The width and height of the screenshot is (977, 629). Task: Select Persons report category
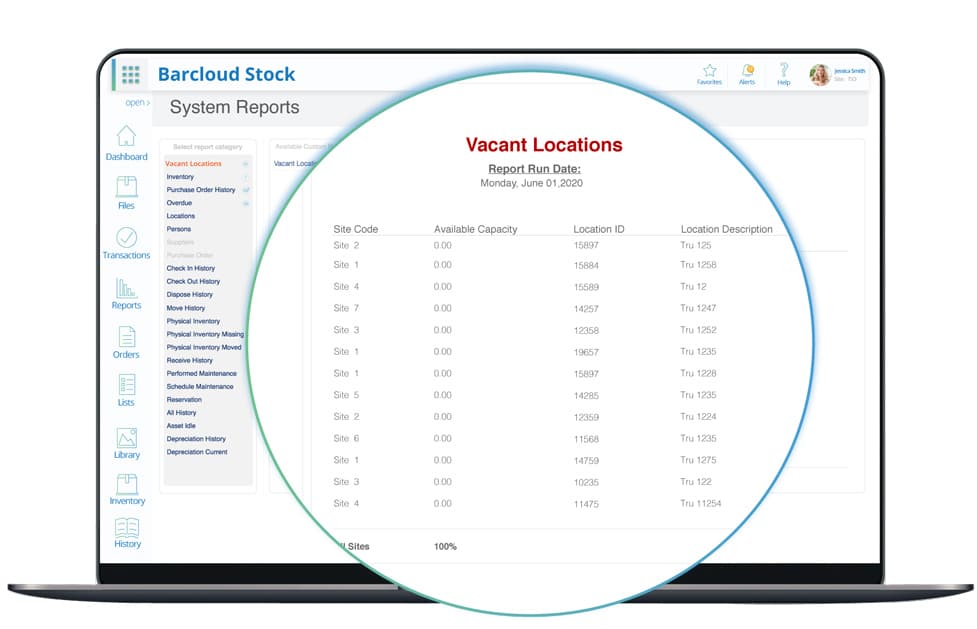coord(179,229)
